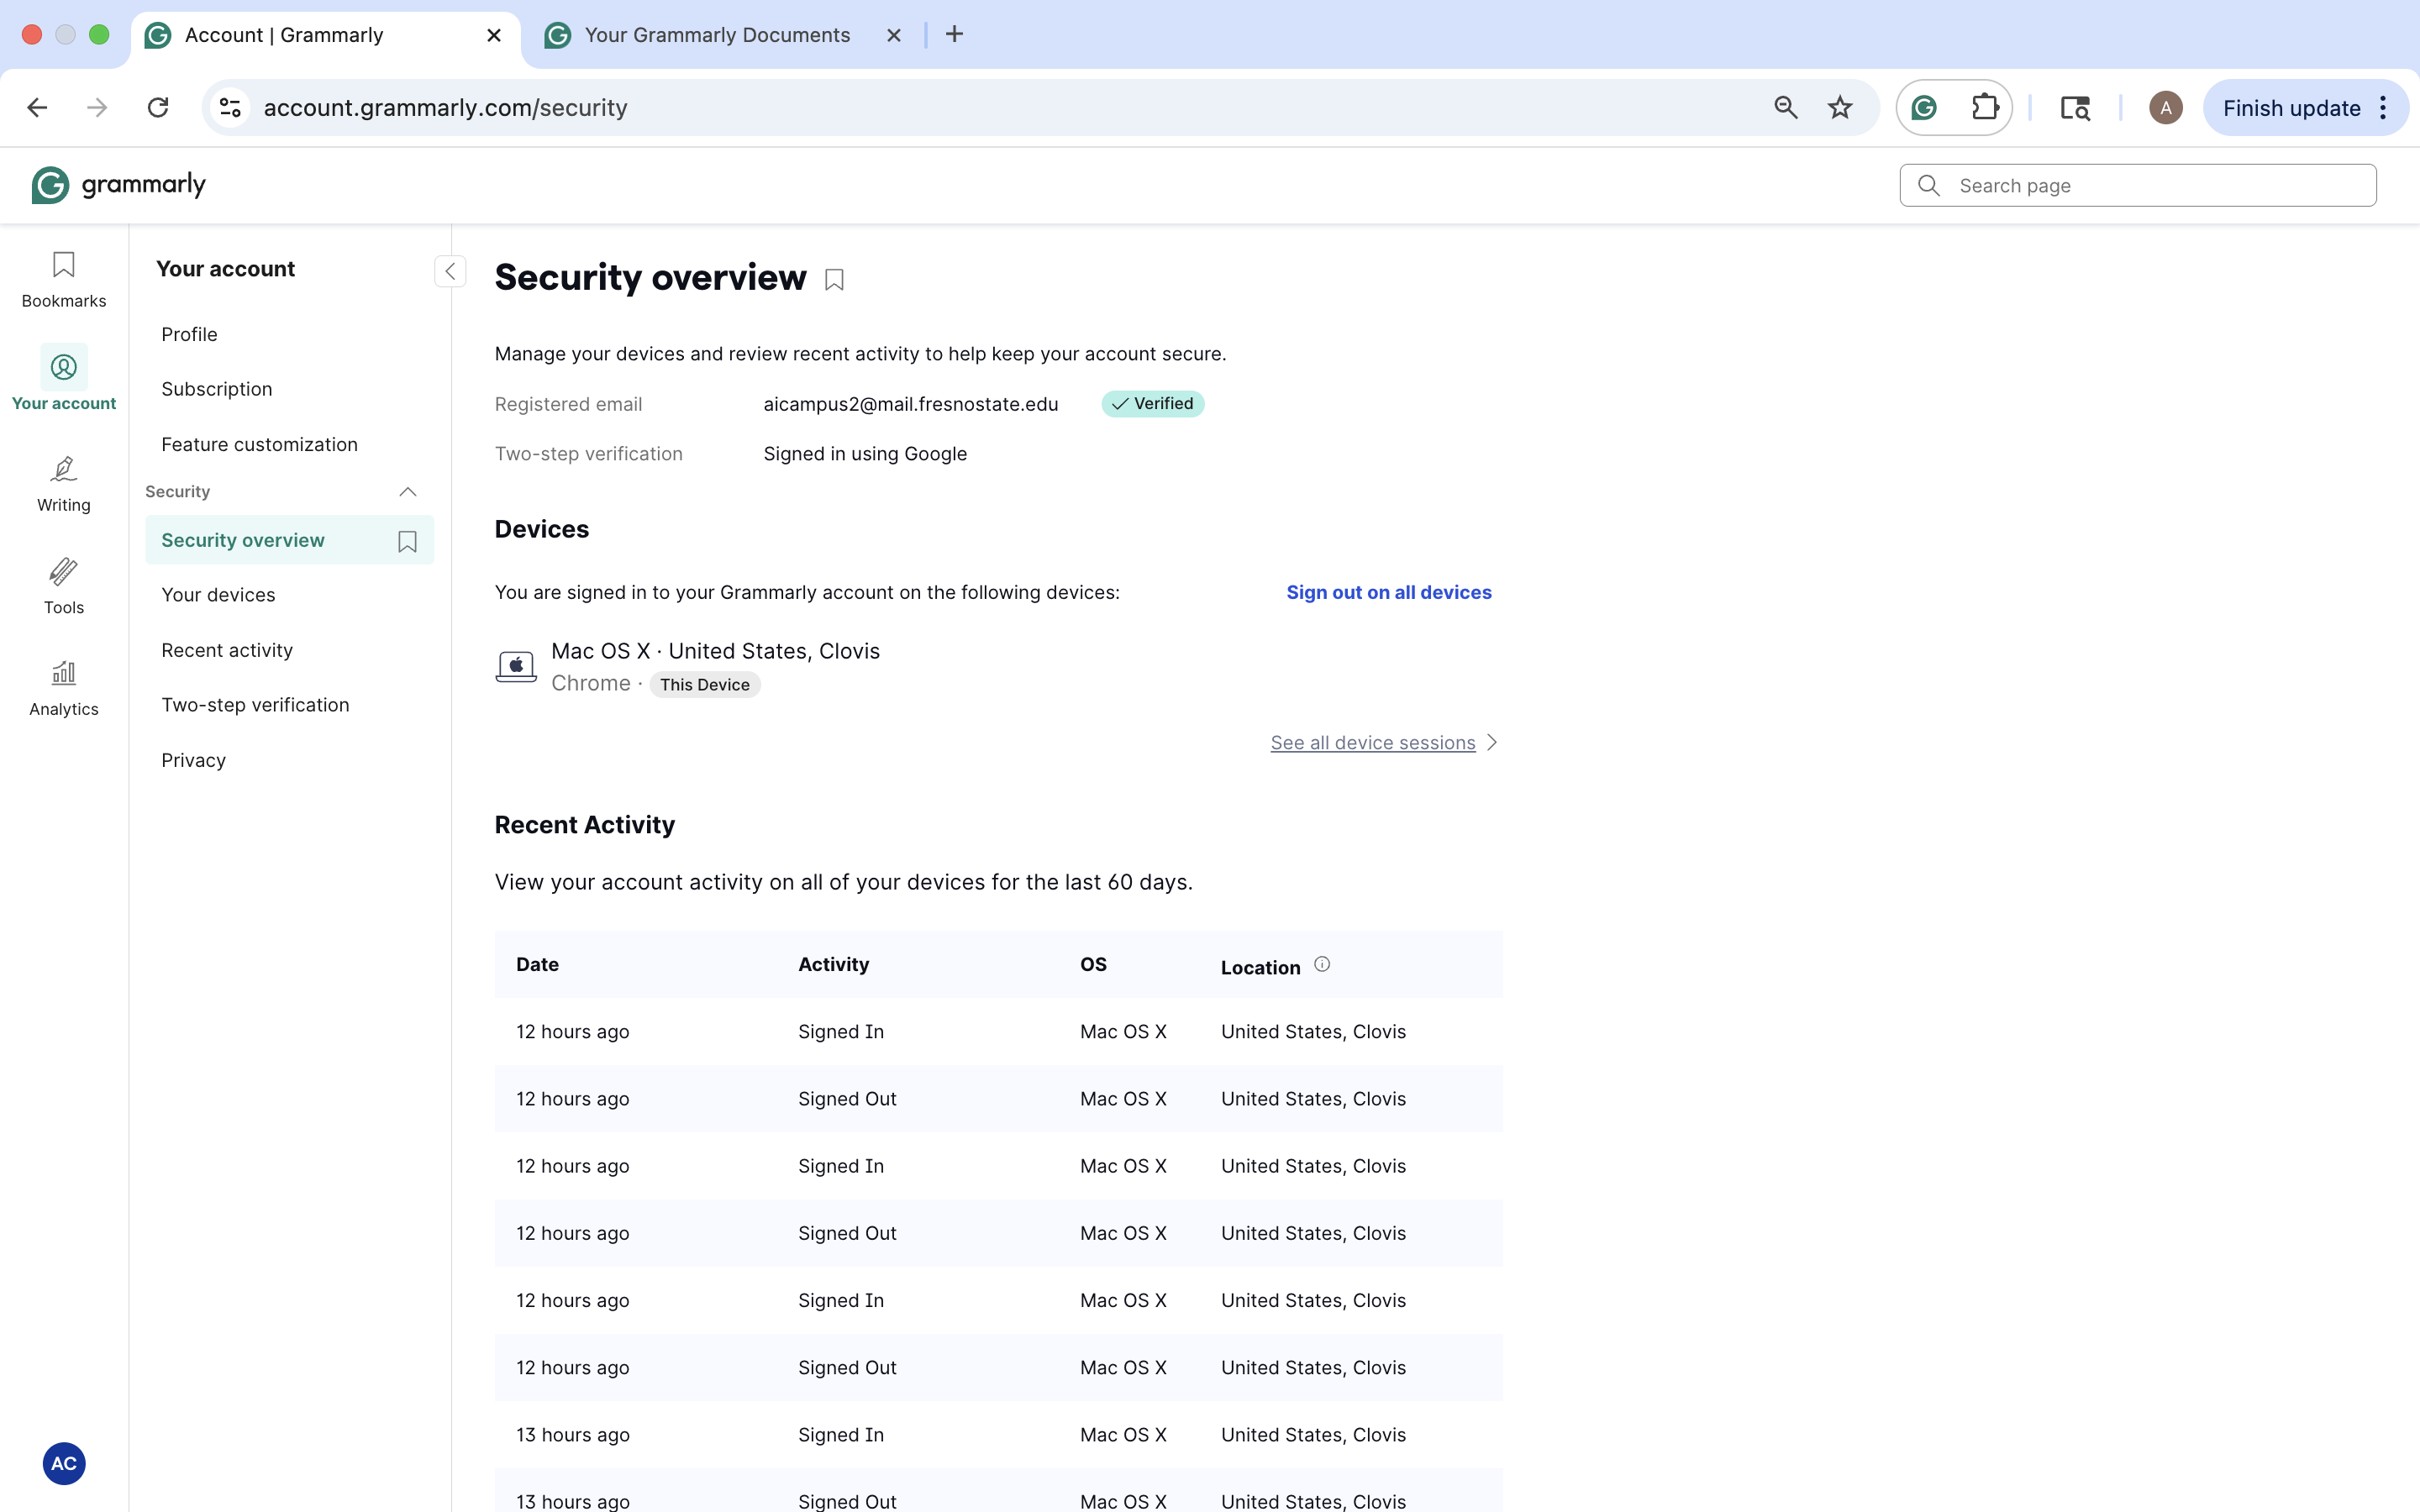Open See all device sessions
Screen dimensions: 2420x1512
tap(1372, 742)
